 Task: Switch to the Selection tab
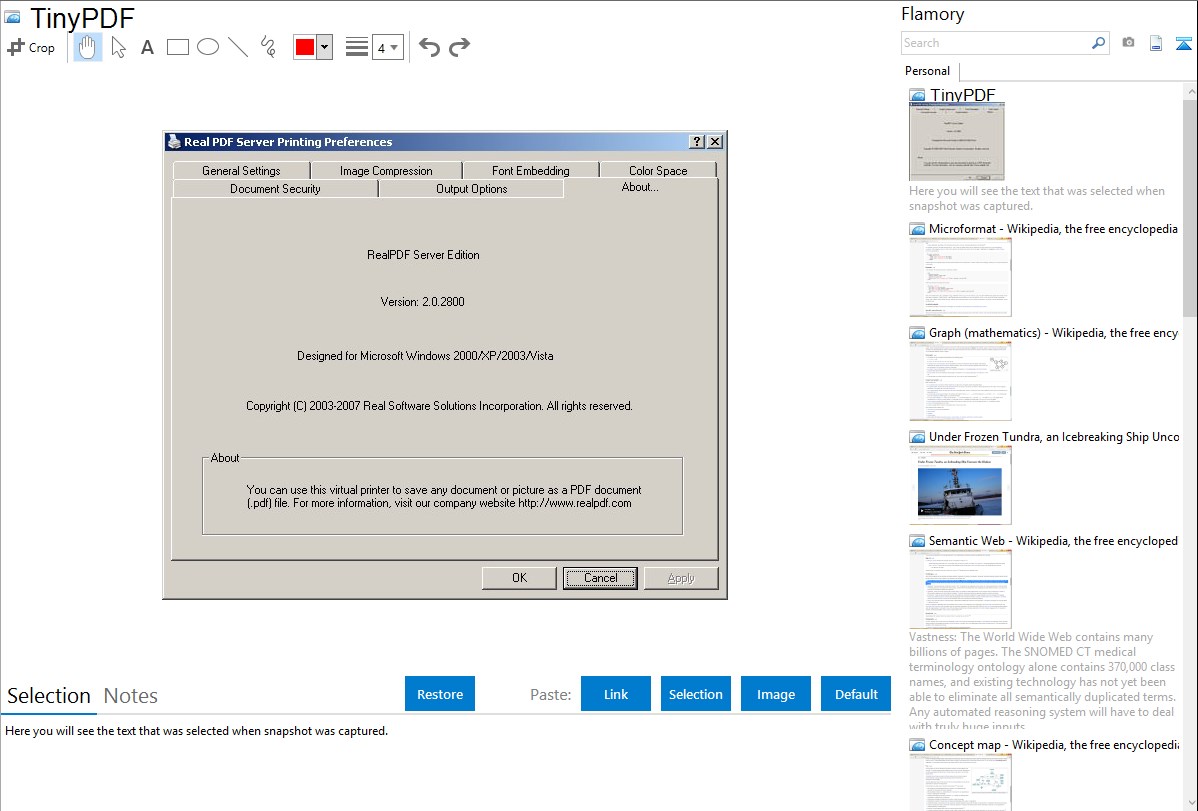pos(49,696)
